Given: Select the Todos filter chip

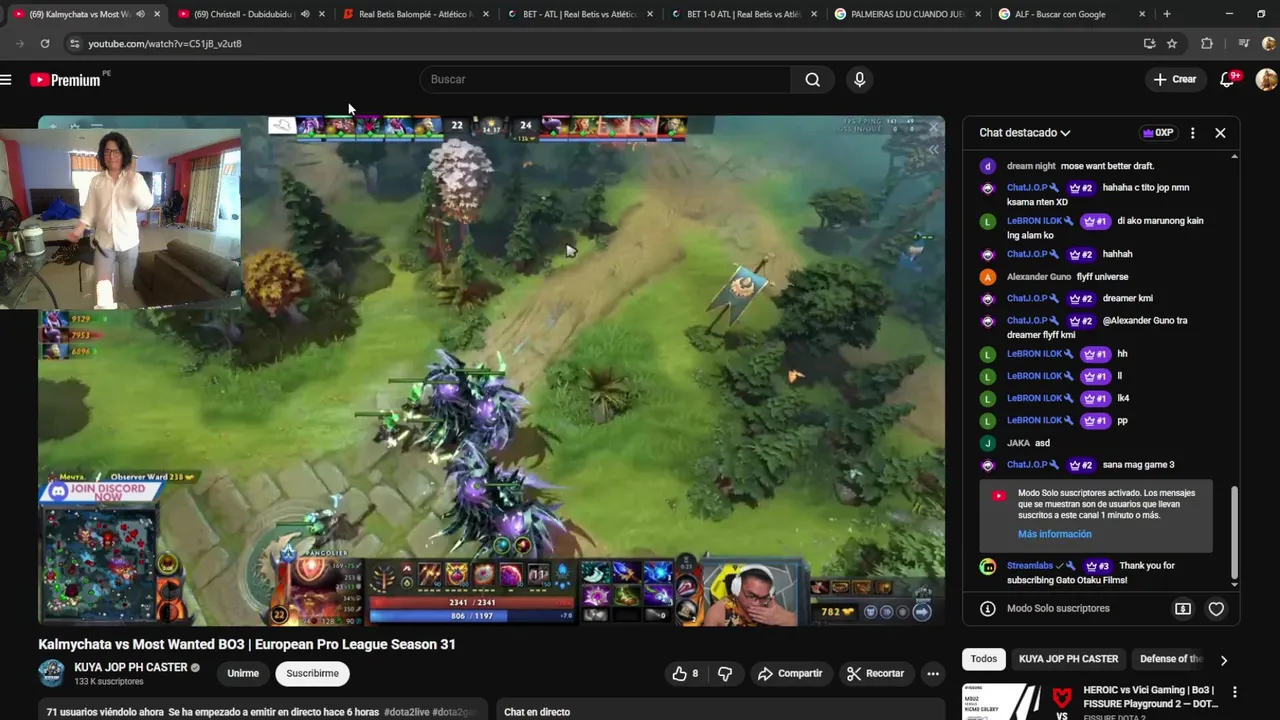Looking at the screenshot, I should [x=984, y=659].
